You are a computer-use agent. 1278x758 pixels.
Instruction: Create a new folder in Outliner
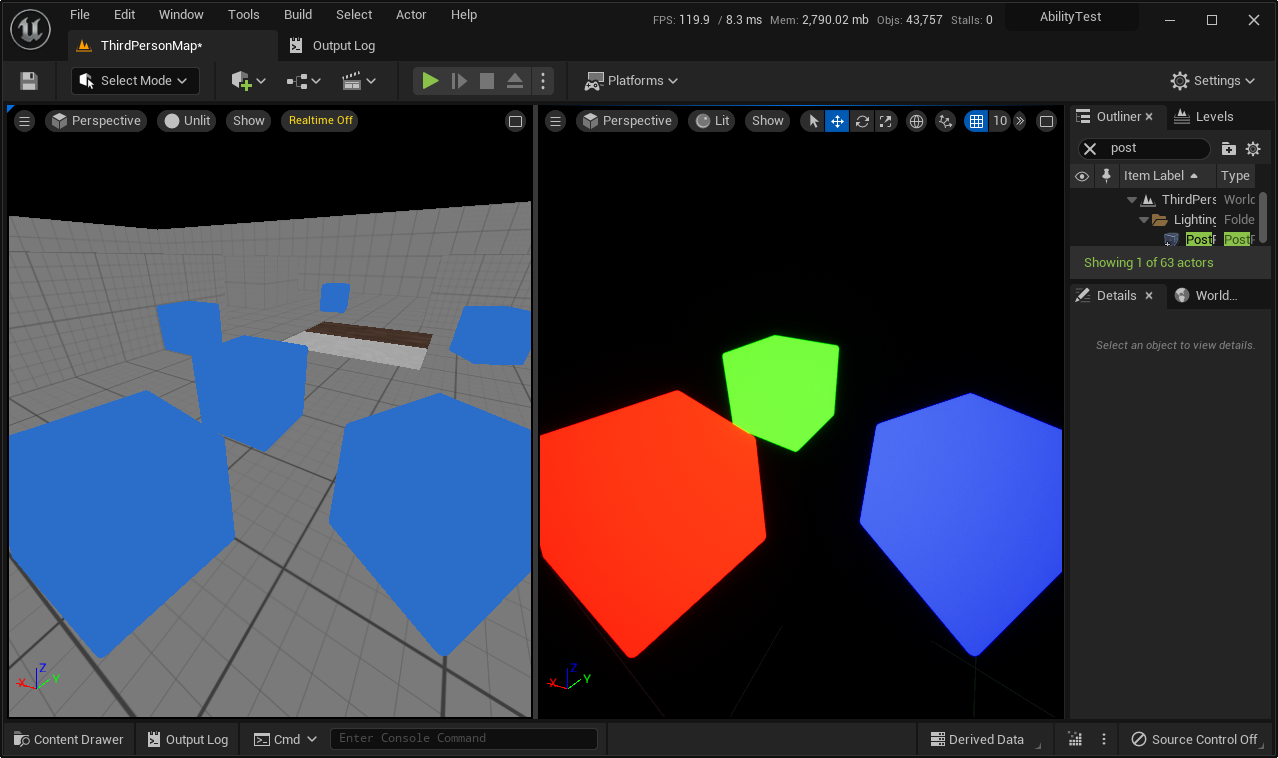[x=1229, y=149]
